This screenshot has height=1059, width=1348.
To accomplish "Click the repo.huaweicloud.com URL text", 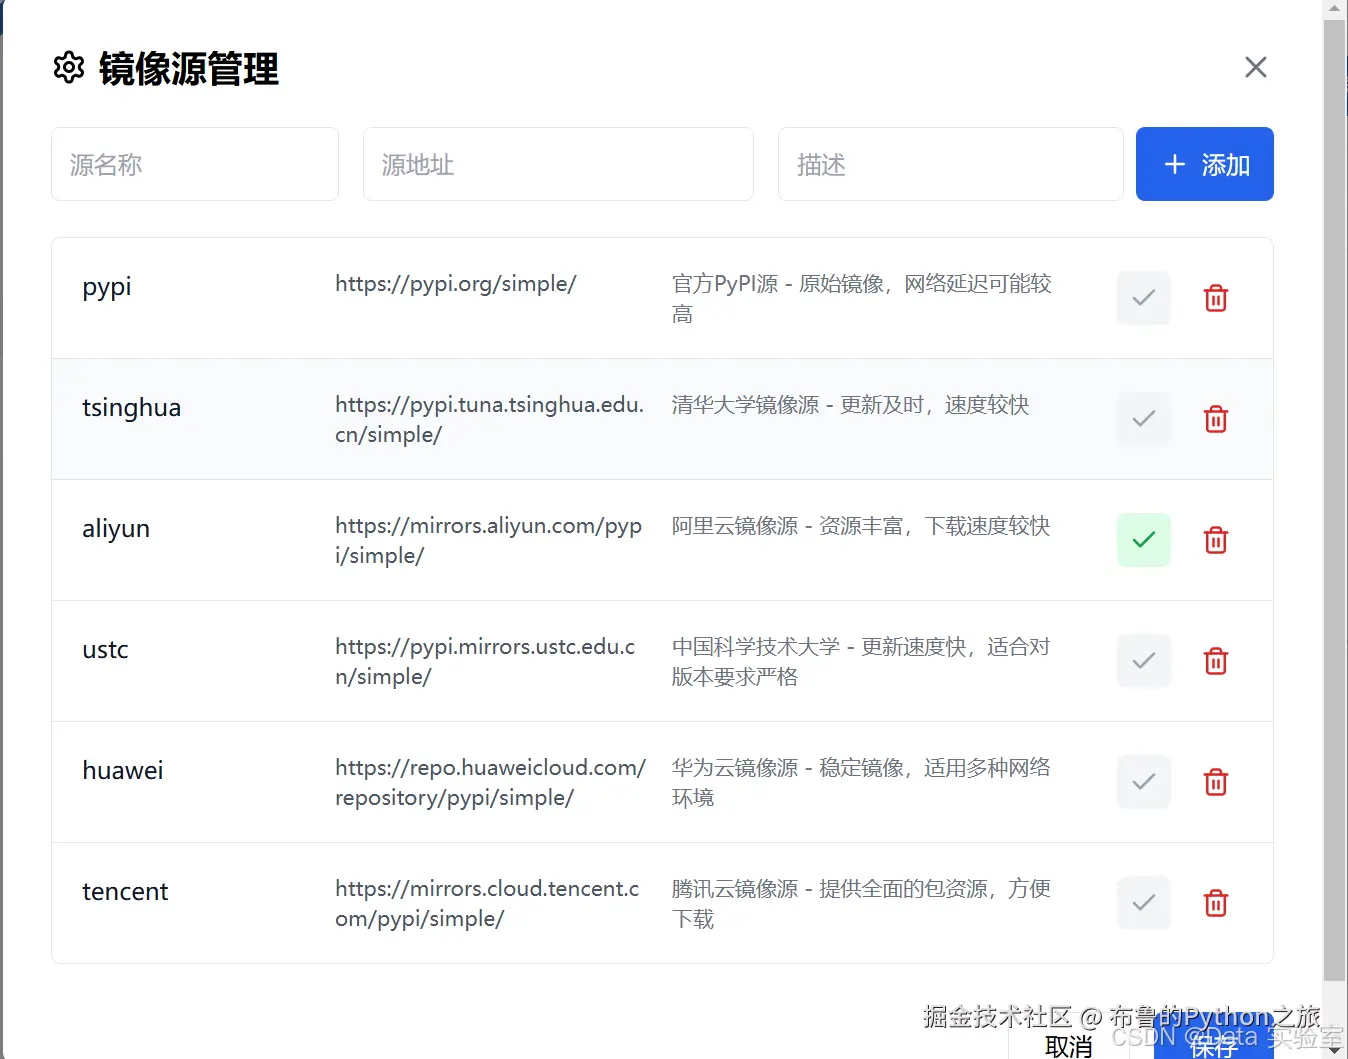I will 491,782.
